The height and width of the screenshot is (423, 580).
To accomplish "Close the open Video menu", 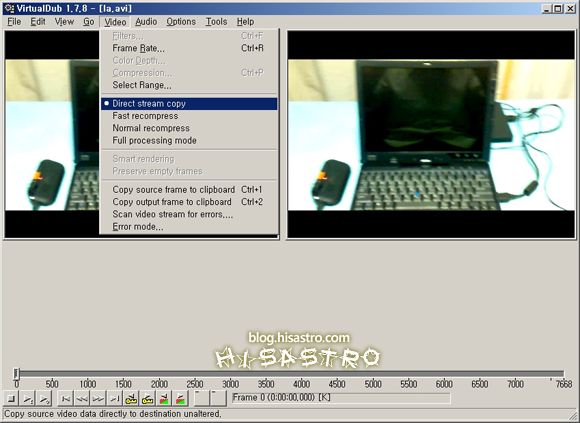I will tap(115, 22).
